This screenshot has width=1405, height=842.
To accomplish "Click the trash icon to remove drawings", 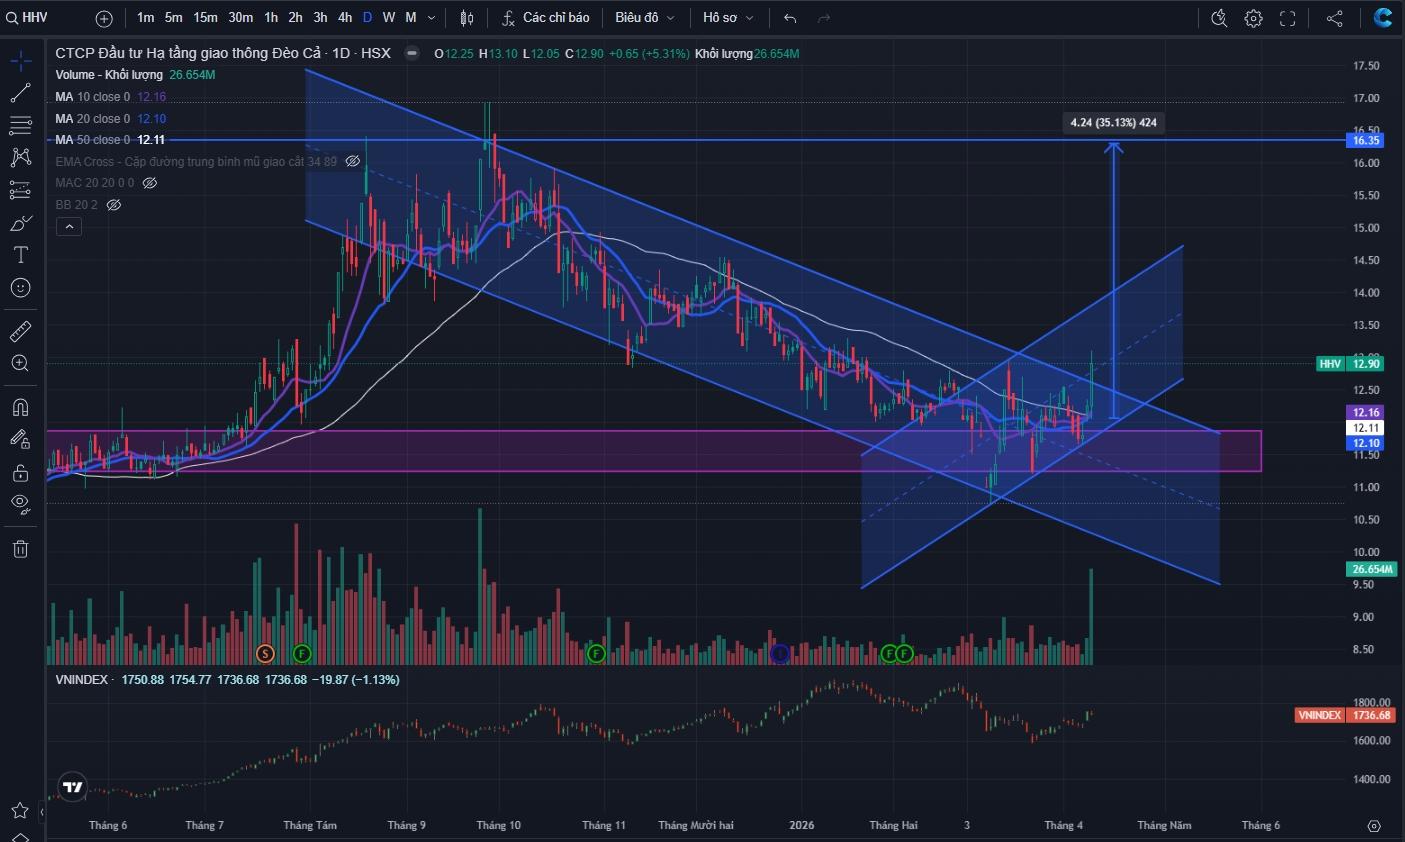I will coord(20,548).
